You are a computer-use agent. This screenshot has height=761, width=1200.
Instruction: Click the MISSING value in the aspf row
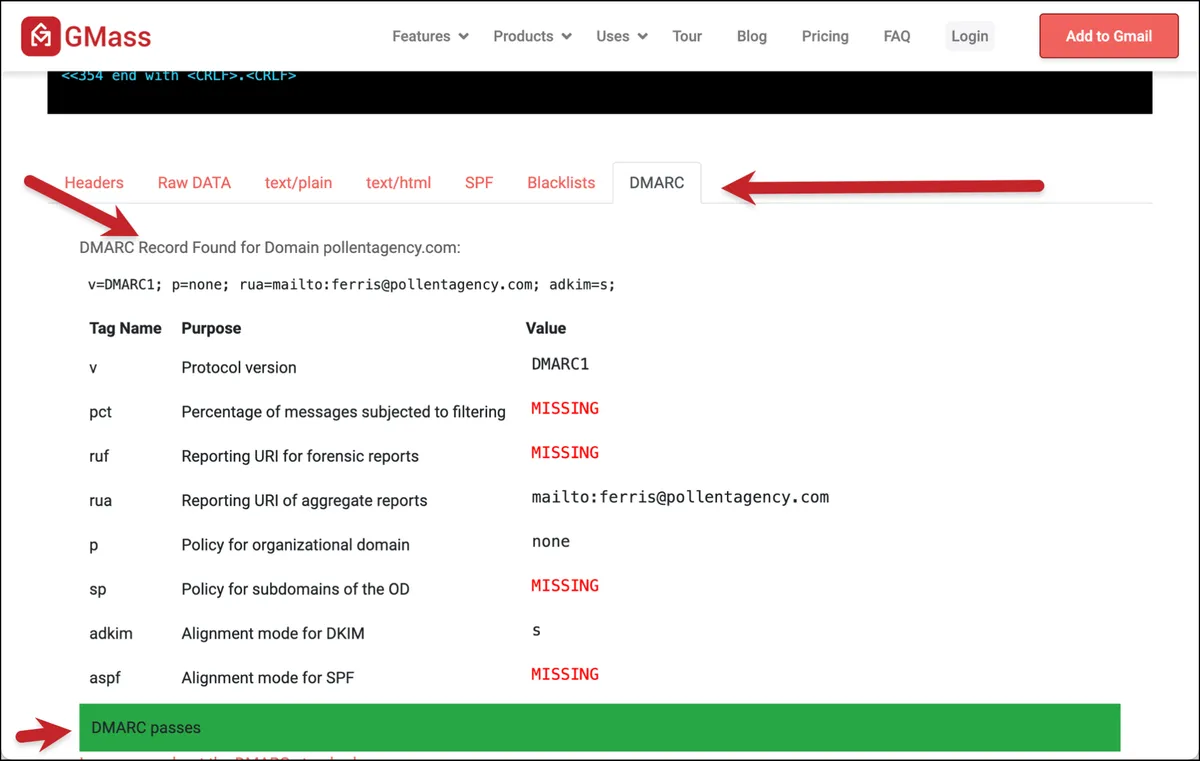[565, 675]
